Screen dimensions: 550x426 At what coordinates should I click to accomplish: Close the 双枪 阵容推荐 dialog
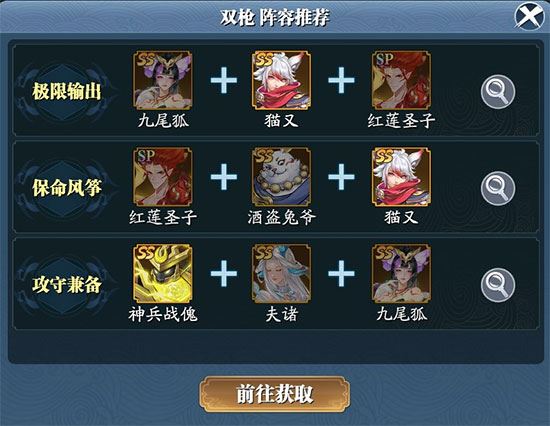click(530, 16)
